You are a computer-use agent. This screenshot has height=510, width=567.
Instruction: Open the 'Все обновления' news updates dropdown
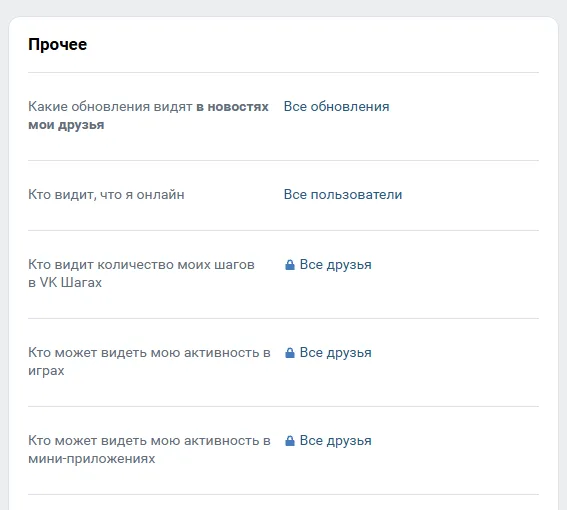(336, 106)
